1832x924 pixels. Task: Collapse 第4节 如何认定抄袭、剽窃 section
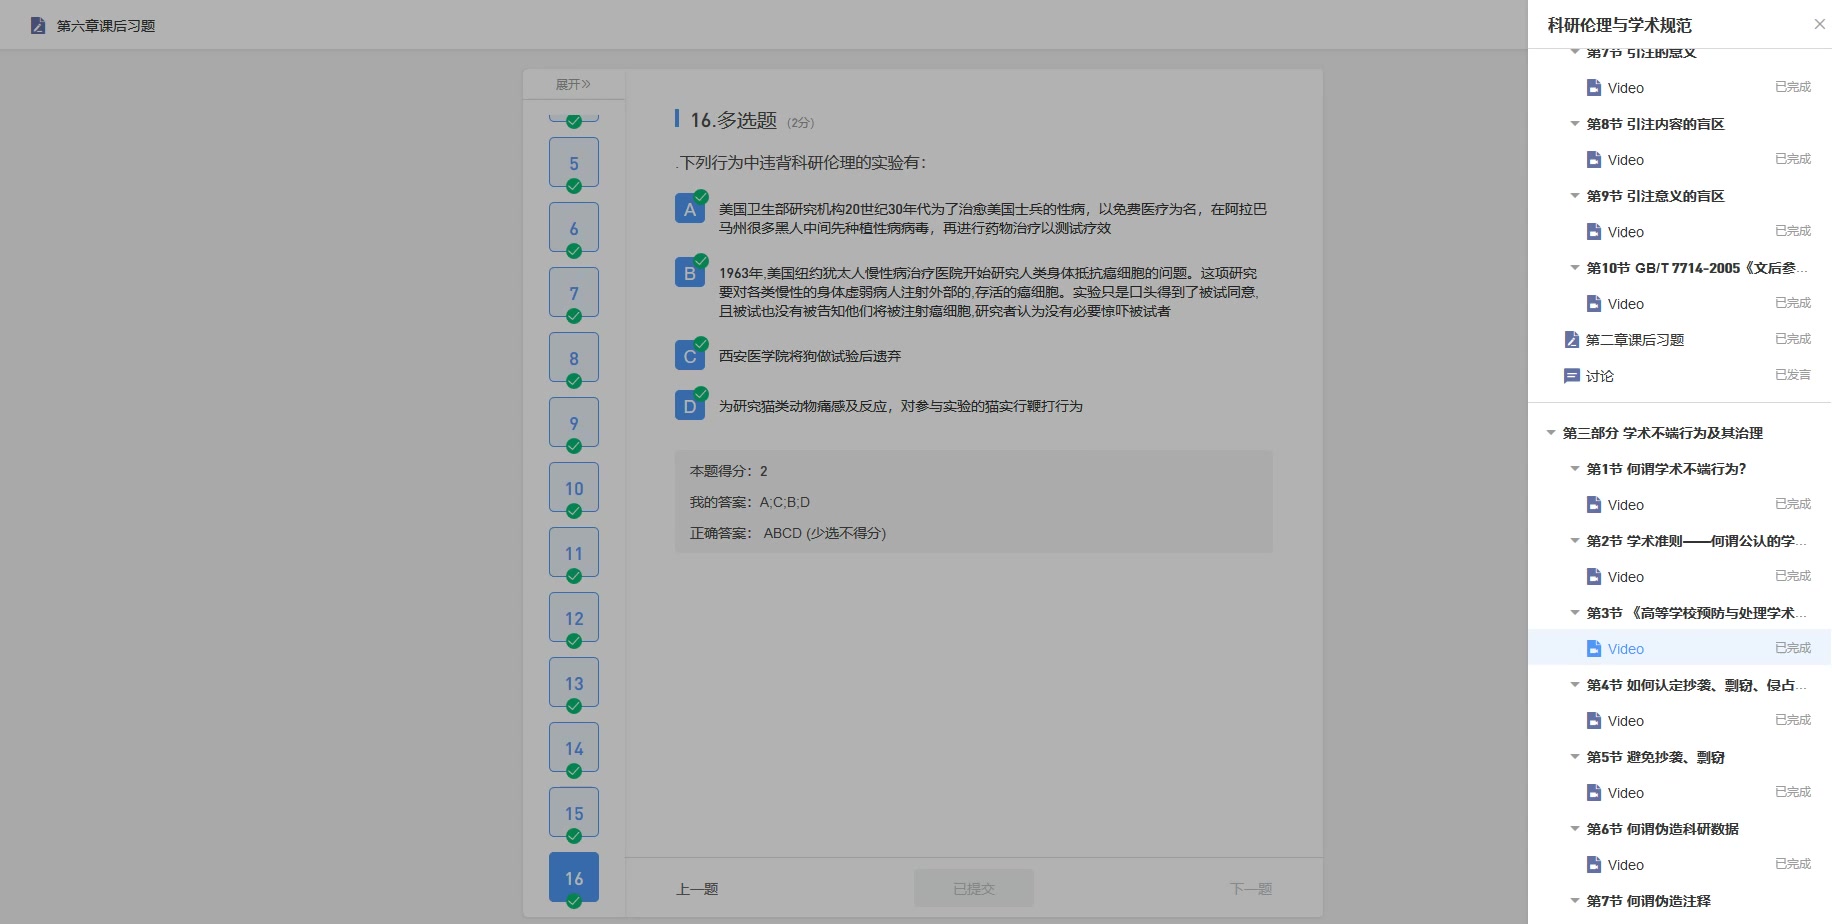[1575, 685]
